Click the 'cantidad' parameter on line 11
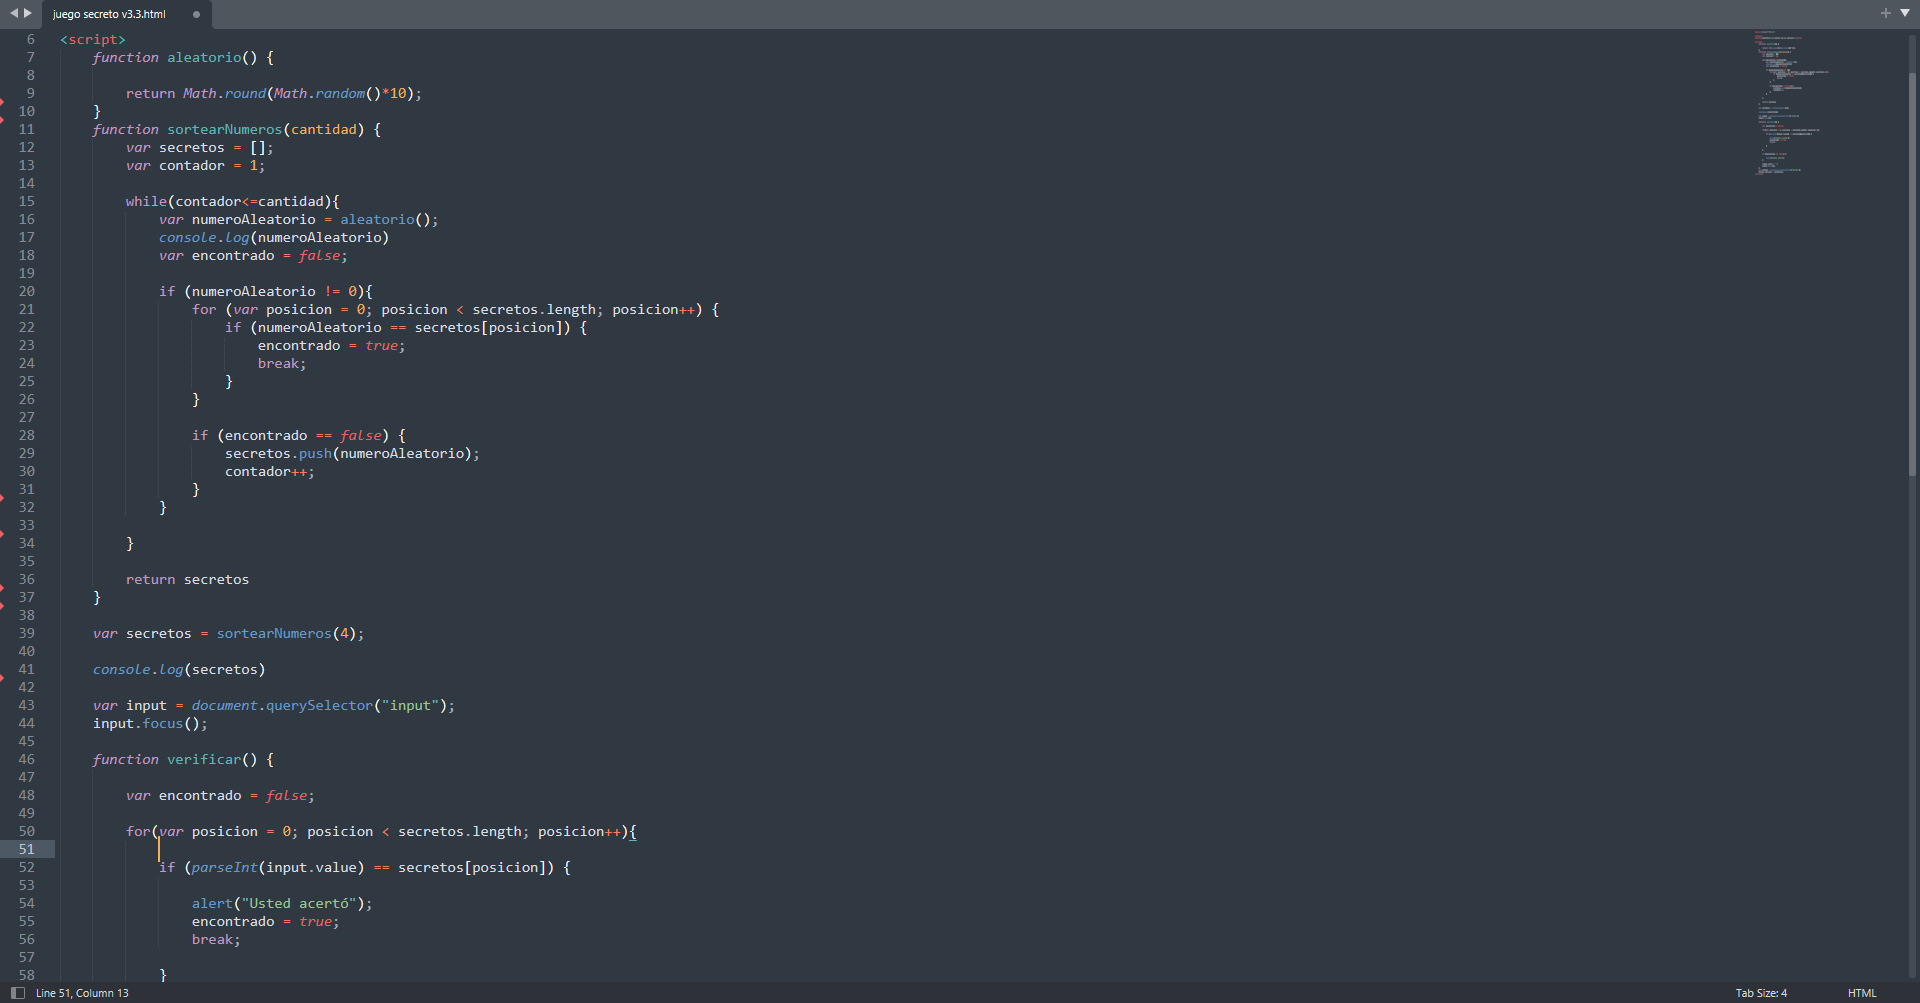The width and height of the screenshot is (1920, 1003). click(324, 129)
